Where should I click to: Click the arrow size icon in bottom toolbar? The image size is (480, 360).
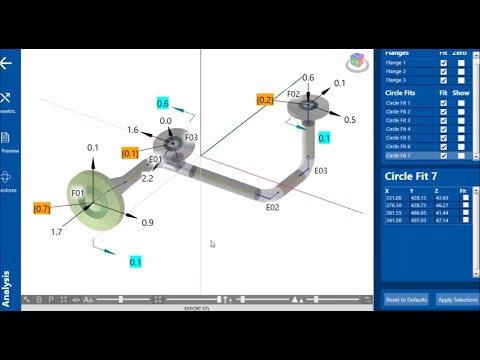(x=228, y=300)
